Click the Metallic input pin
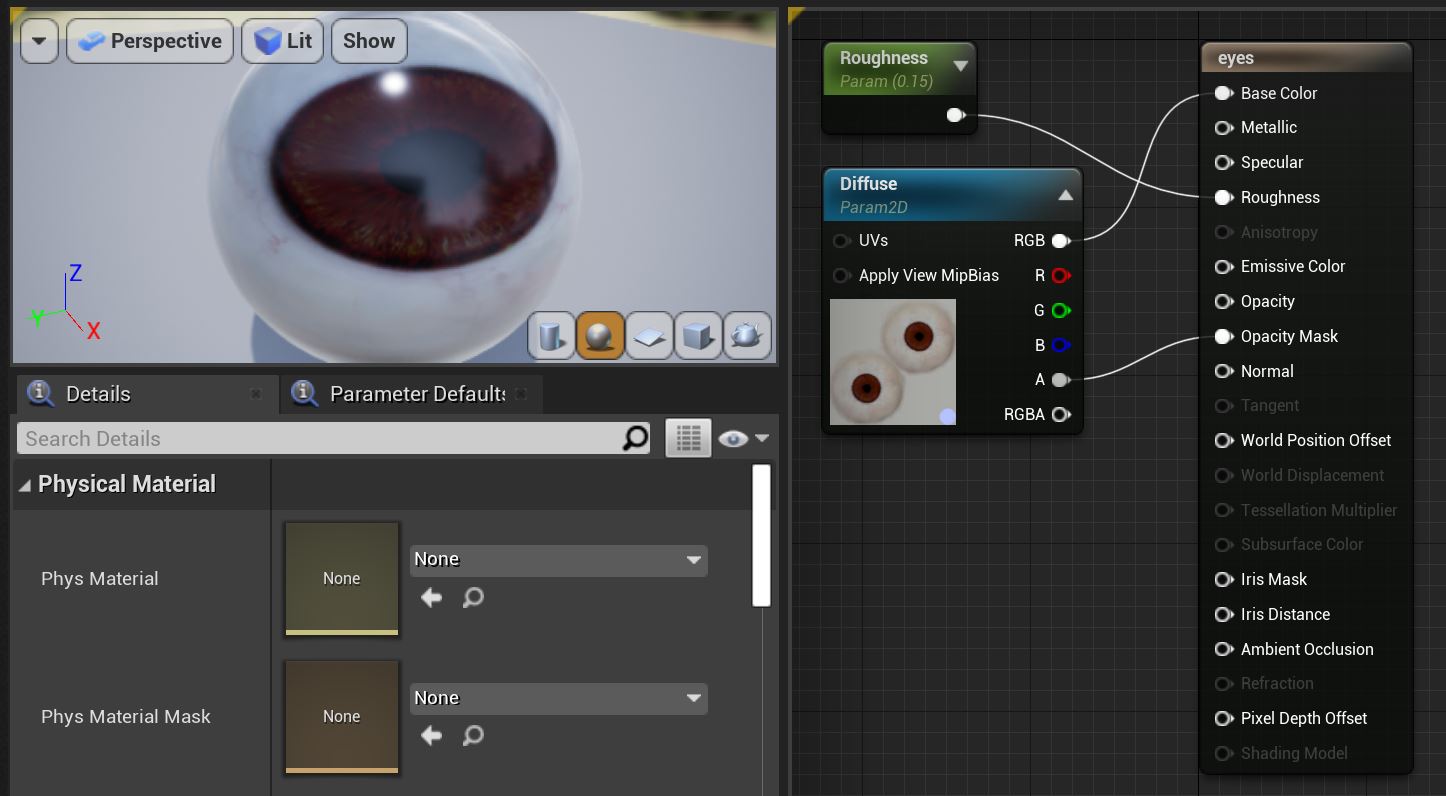Viewport: 1446px width, 796px height. pyautogui.click(x=1224, y=128)
